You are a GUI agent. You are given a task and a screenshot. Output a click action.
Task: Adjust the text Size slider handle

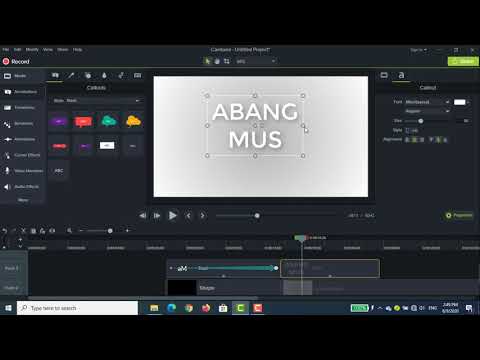point(421,121)
